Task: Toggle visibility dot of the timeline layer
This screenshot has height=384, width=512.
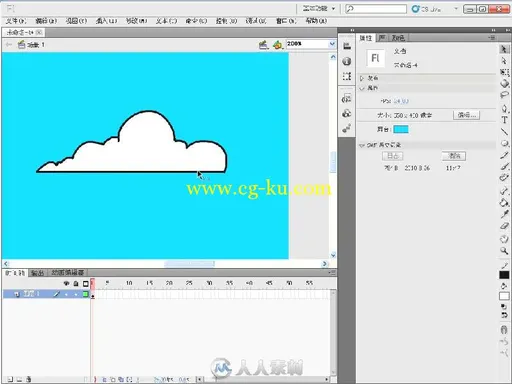Action: (66, 294)
